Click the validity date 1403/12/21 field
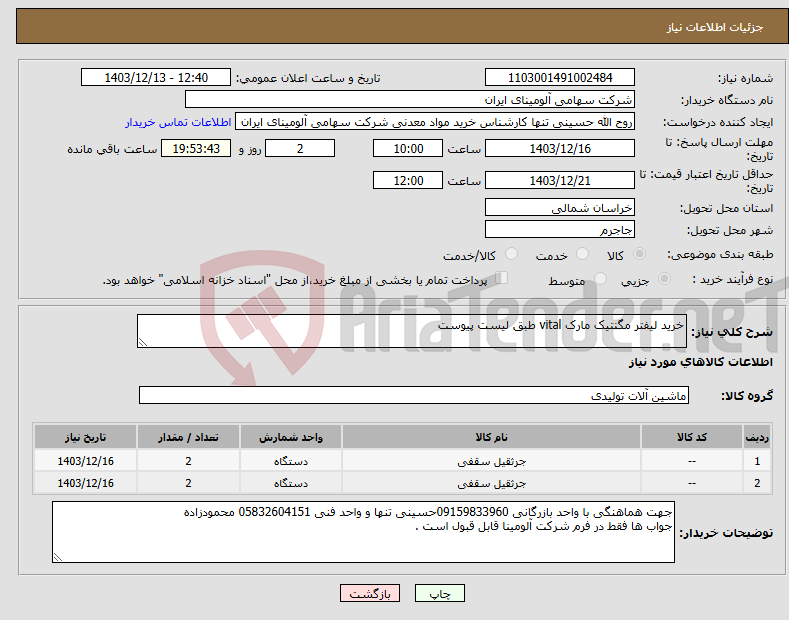 [560, 180]
